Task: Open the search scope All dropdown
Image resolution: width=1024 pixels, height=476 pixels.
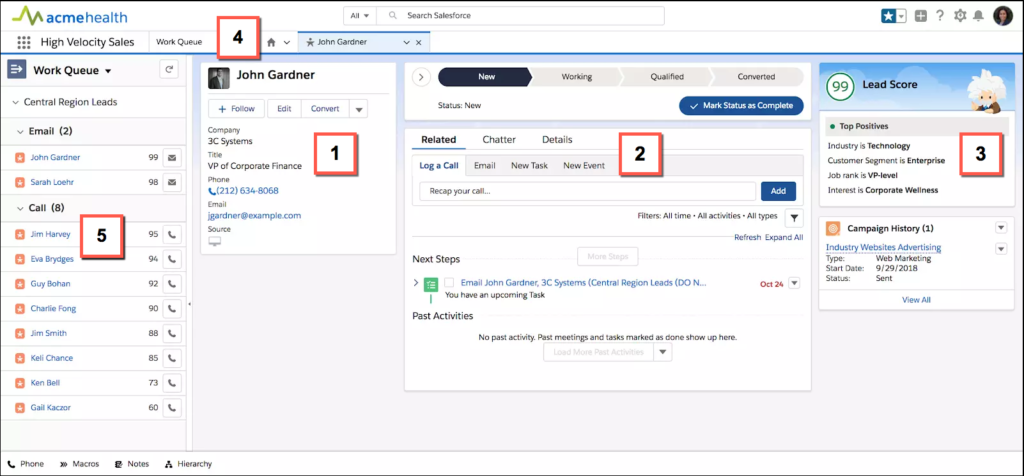Action: [x=360, y=15]
